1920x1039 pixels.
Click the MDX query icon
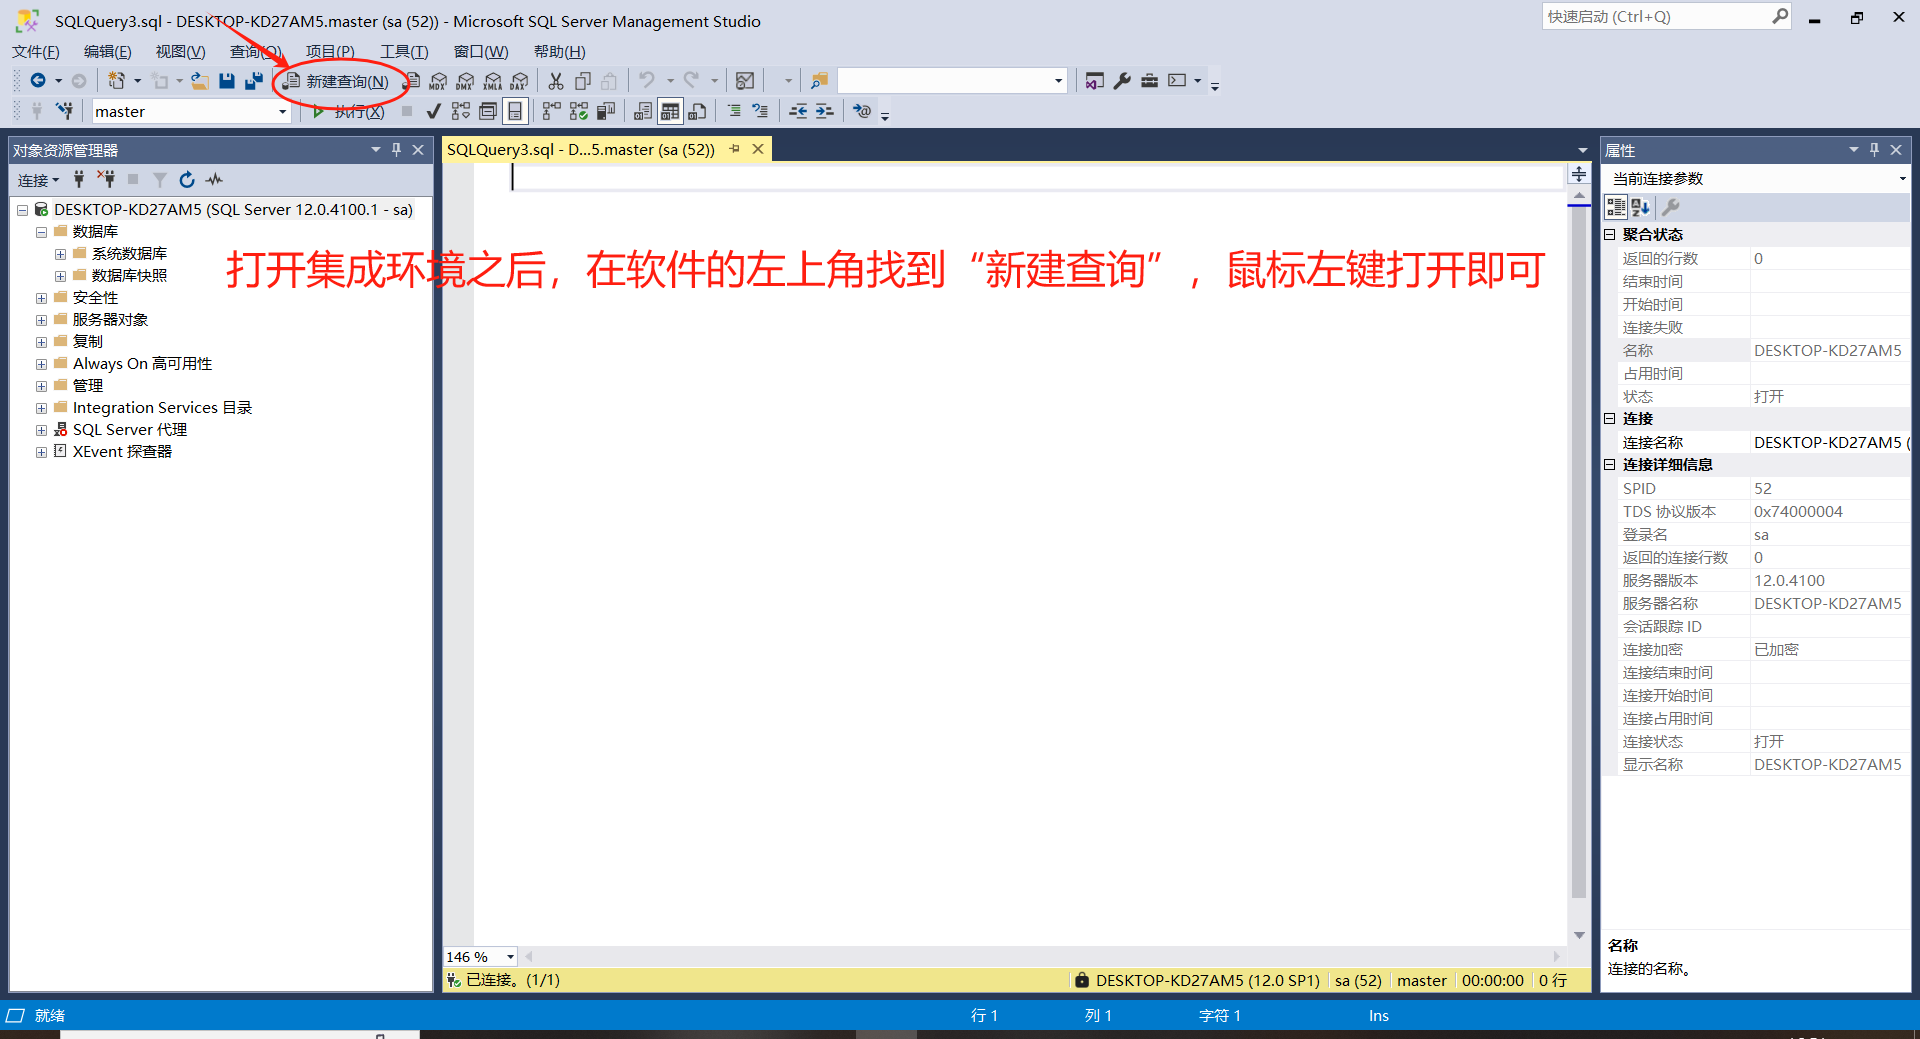tap(438, 81)
